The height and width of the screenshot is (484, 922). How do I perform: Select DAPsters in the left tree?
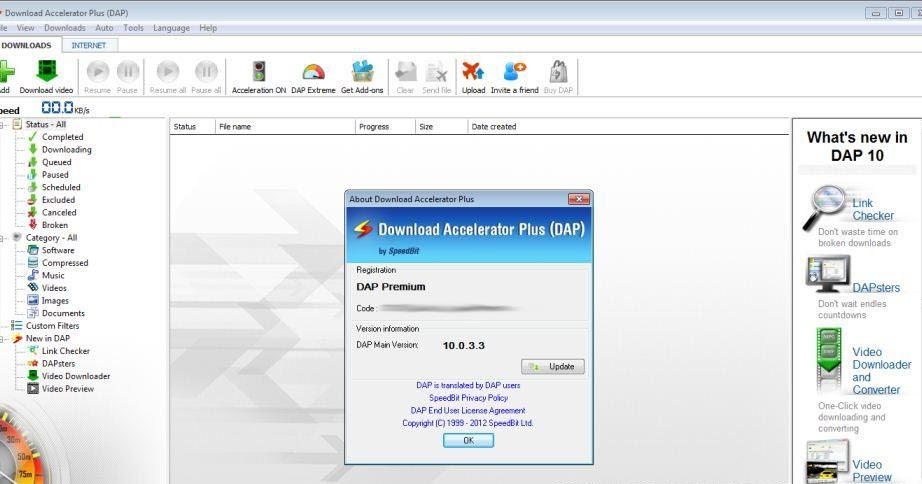[58, 363]
